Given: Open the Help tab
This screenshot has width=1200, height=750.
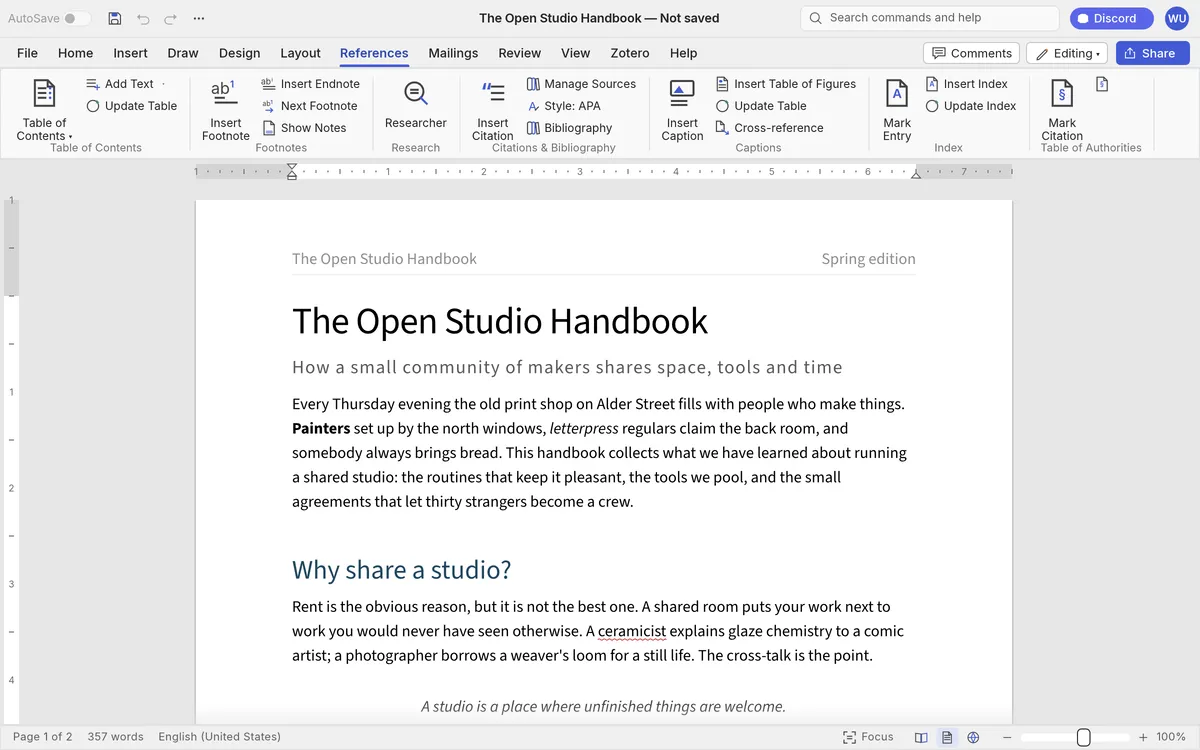Looking at the screenshot, I should [683, 53].
